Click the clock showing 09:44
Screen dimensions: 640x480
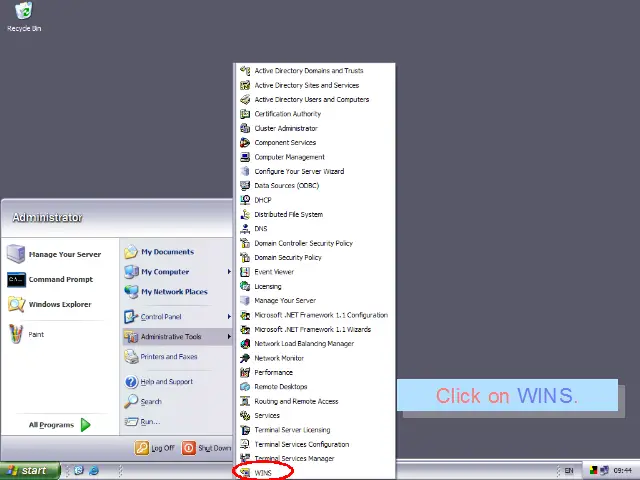point(622,471)
